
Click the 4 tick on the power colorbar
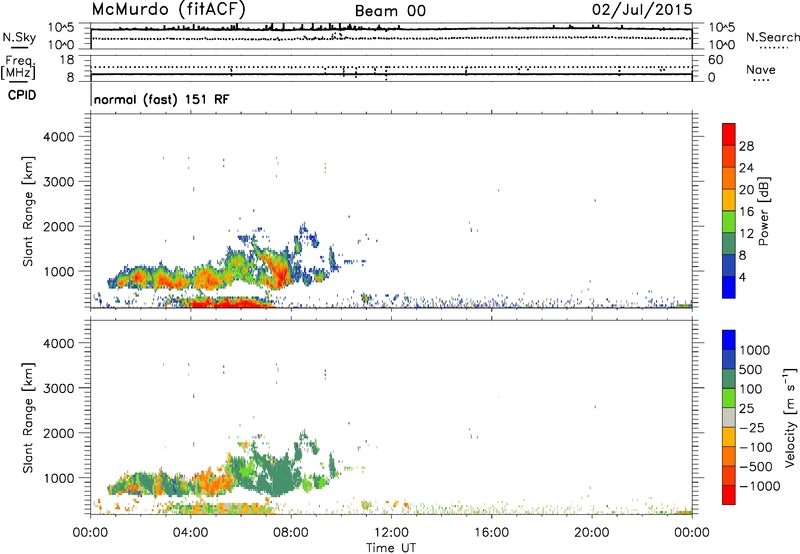pos(742,277)
